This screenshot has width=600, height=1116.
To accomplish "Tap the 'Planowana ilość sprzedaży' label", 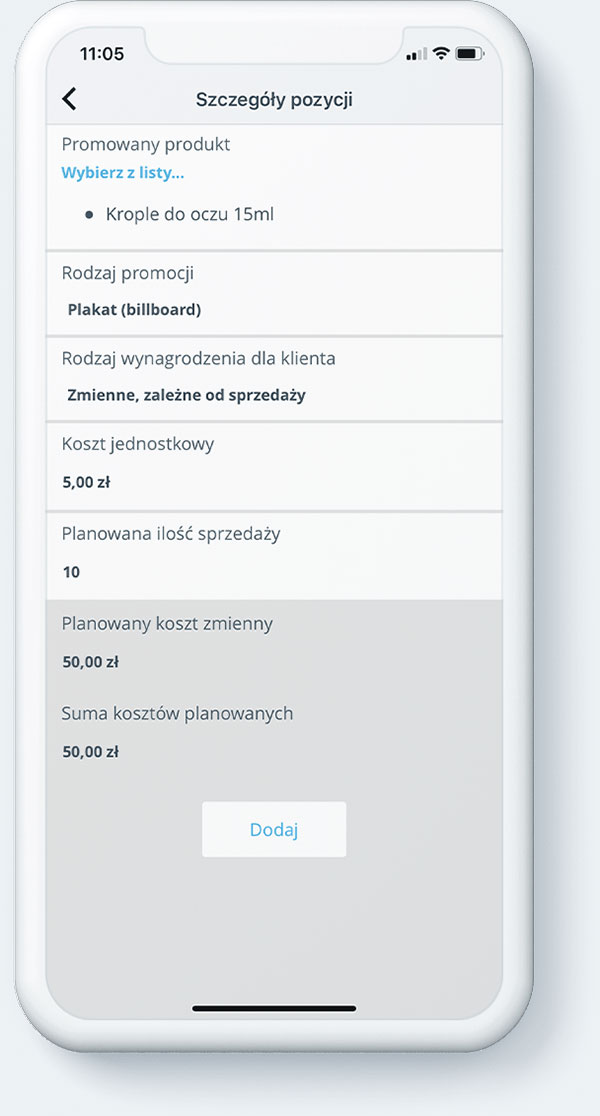I will (x=171, y=534).
